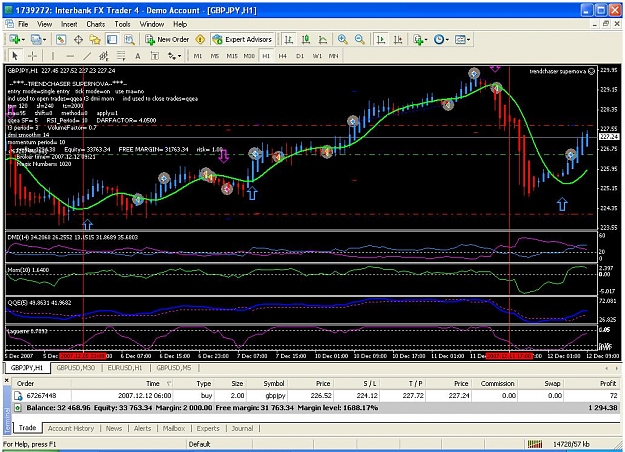Screen dimensions: 625x452
Task: Switch to the EURUSD,H1 chart tab
Action: pos(125,367)
